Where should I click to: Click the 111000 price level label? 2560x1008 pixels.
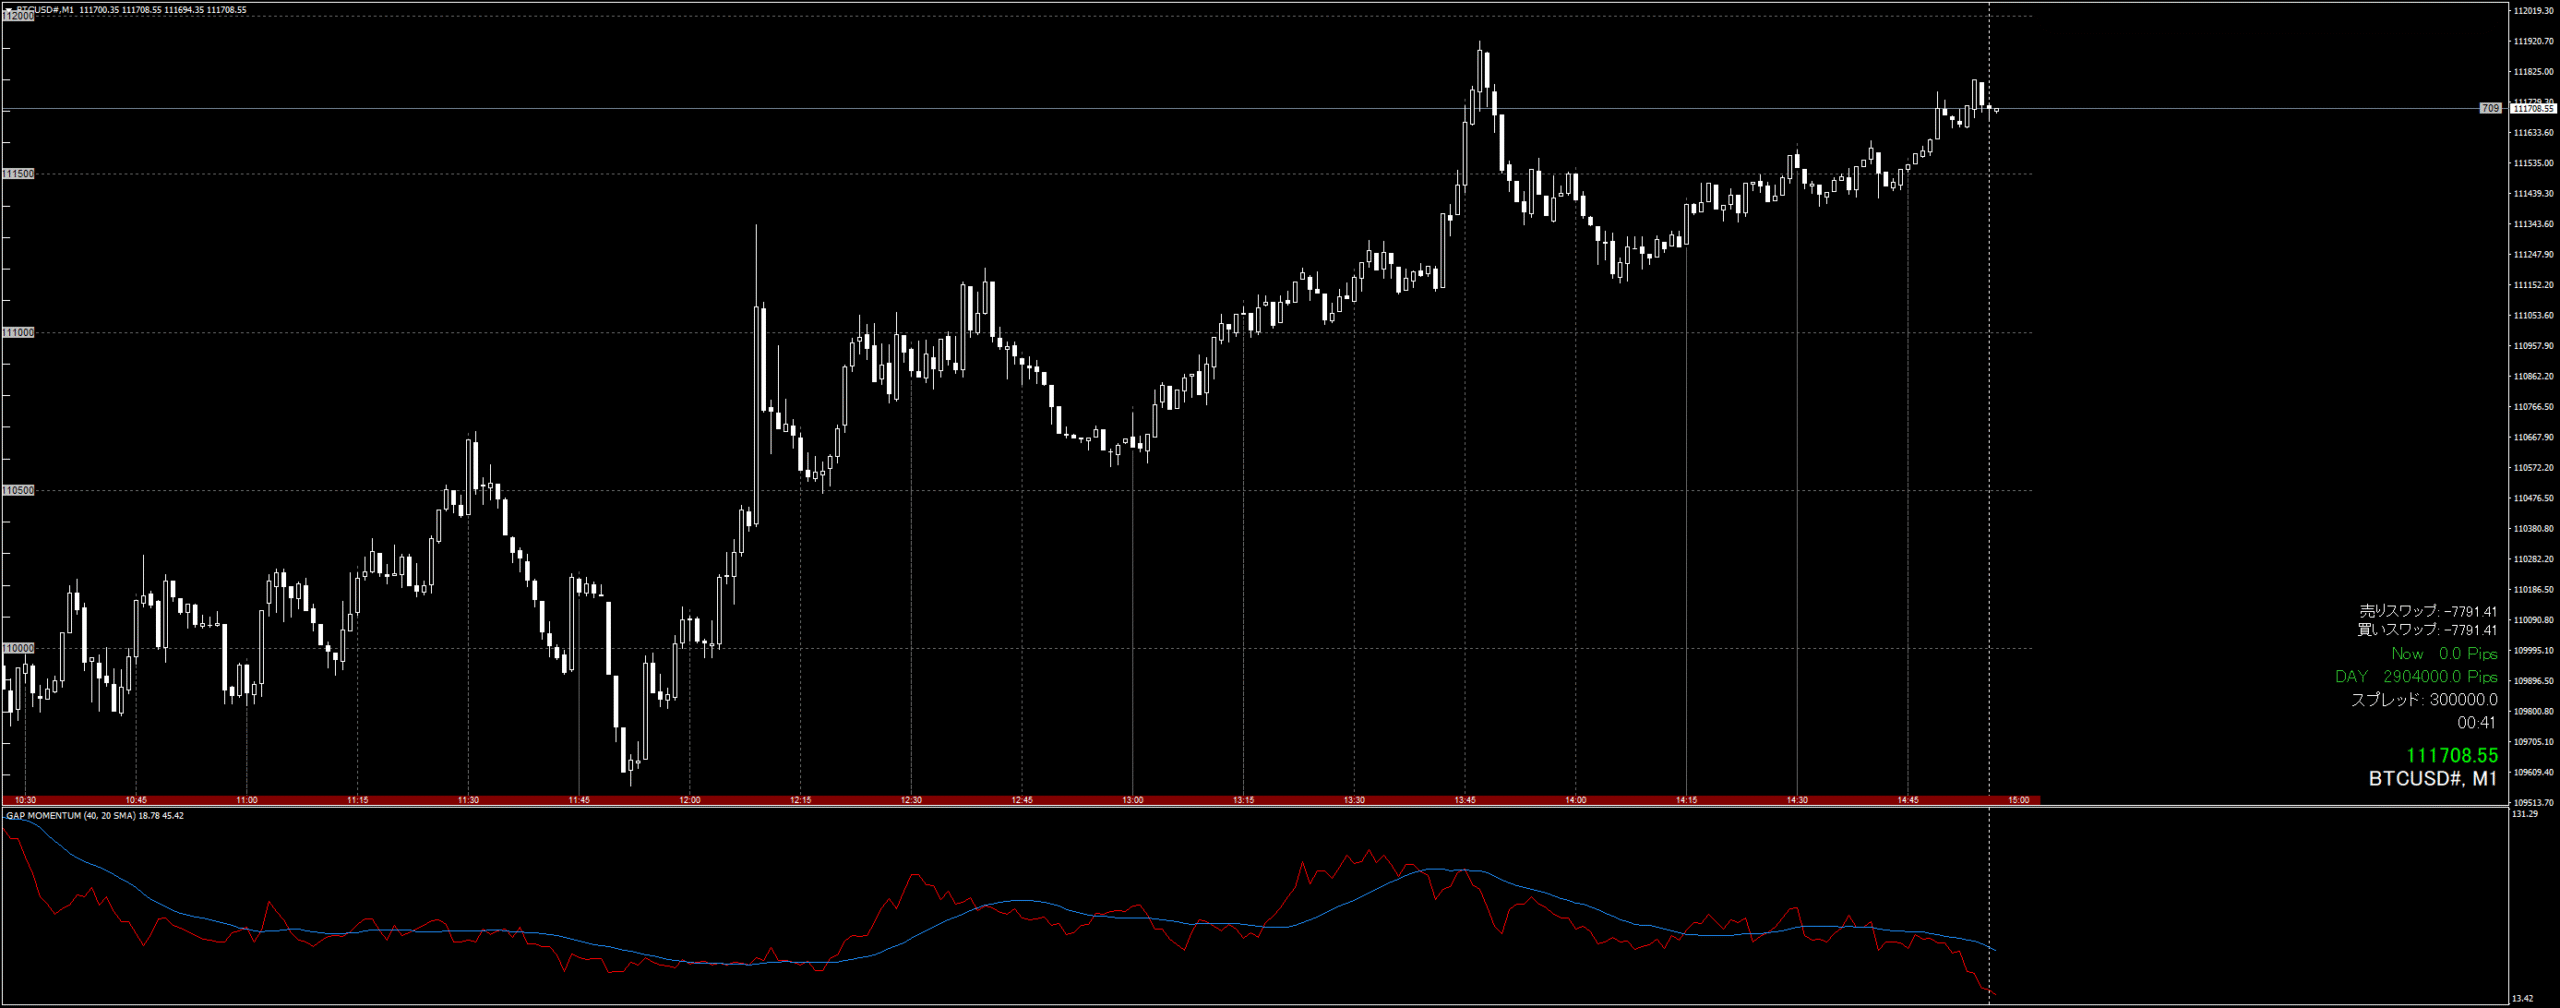tap(18, 332)
